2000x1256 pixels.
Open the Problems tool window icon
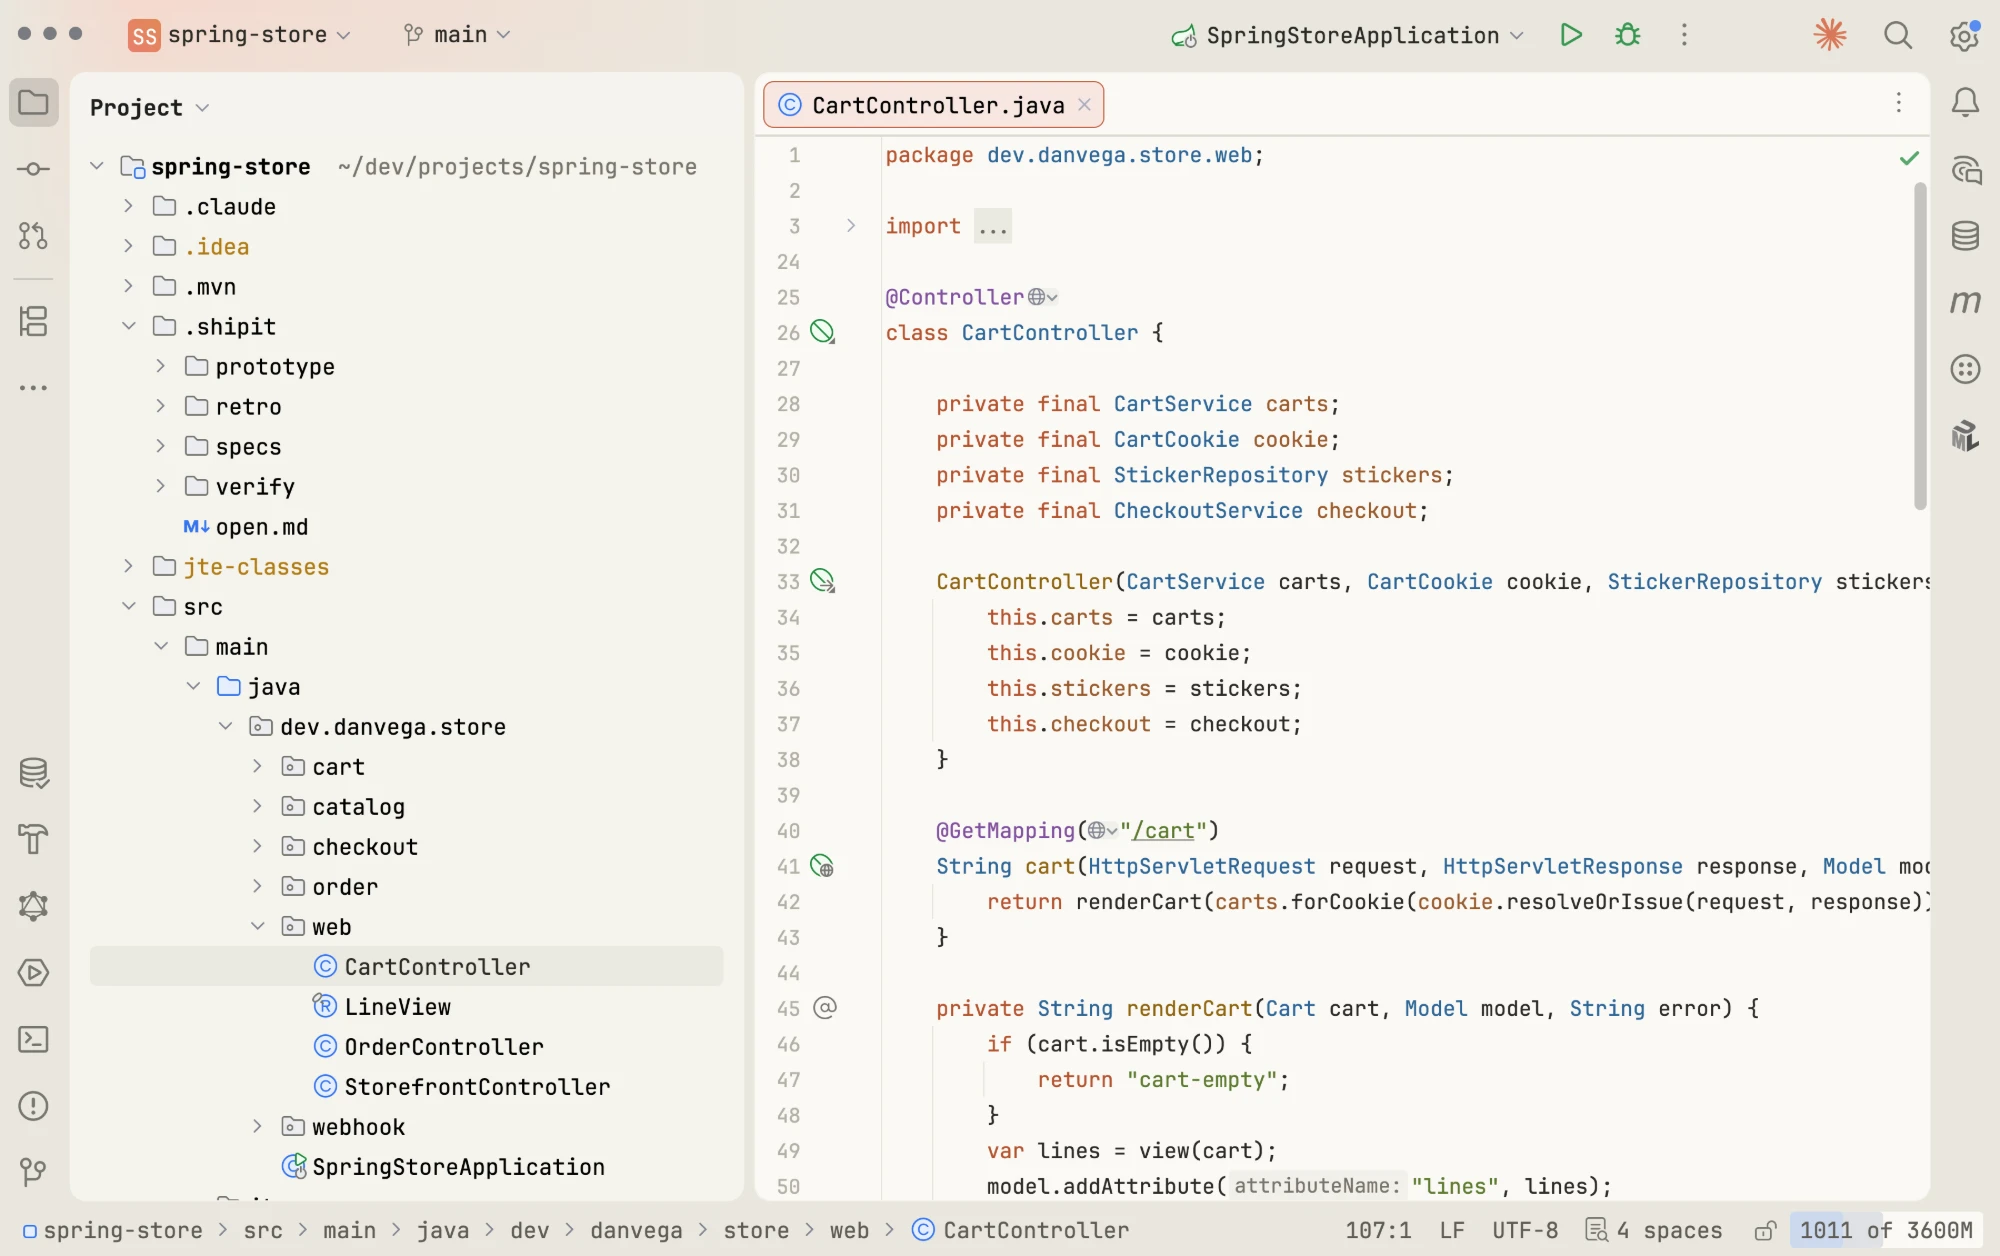click(x=33, y=1106)
